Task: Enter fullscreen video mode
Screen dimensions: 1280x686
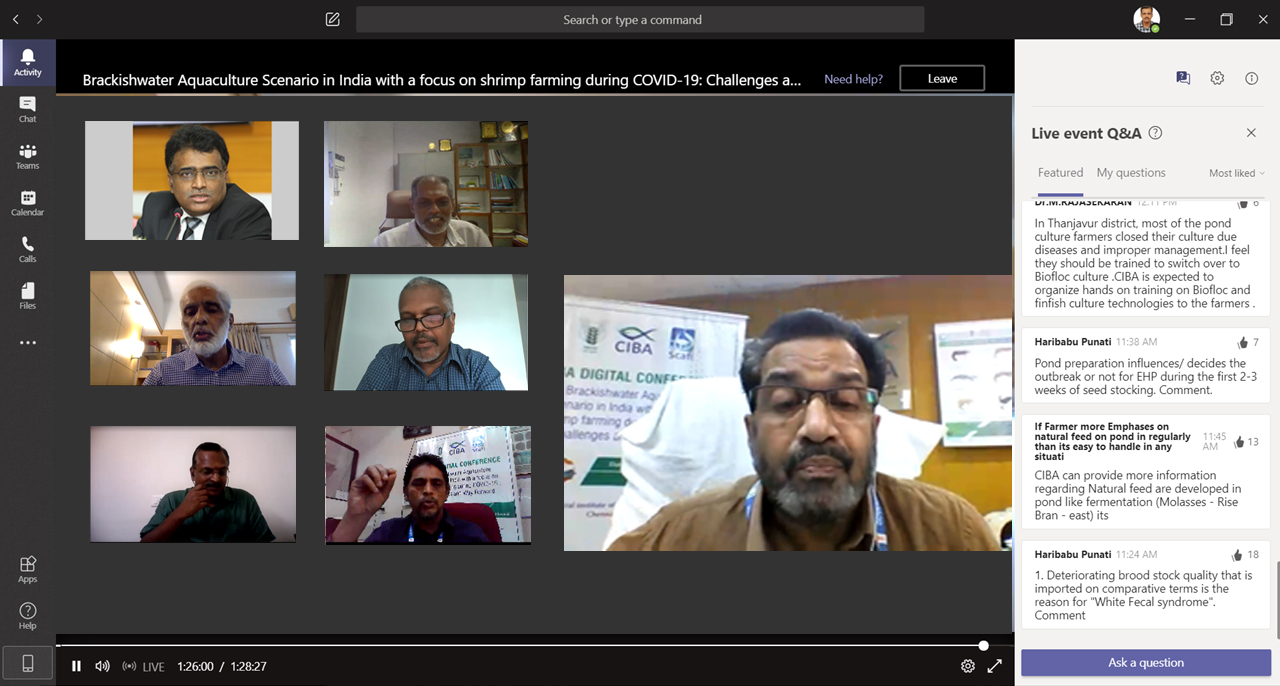Action: point(994,666)
